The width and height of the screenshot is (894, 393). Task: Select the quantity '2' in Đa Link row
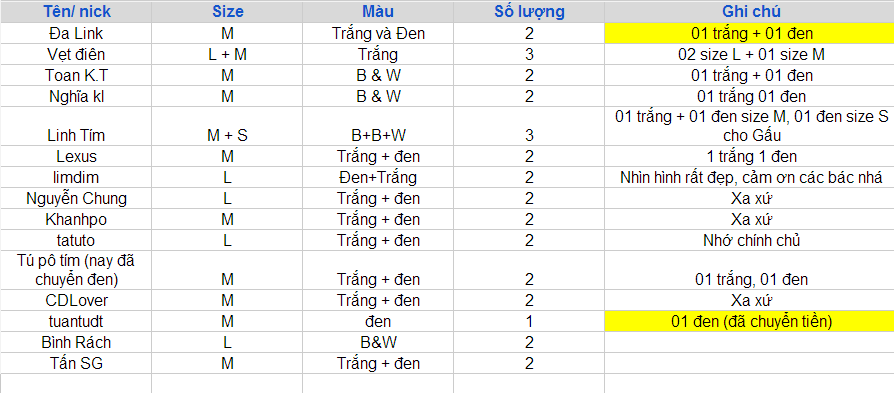(x=530, y=34)
